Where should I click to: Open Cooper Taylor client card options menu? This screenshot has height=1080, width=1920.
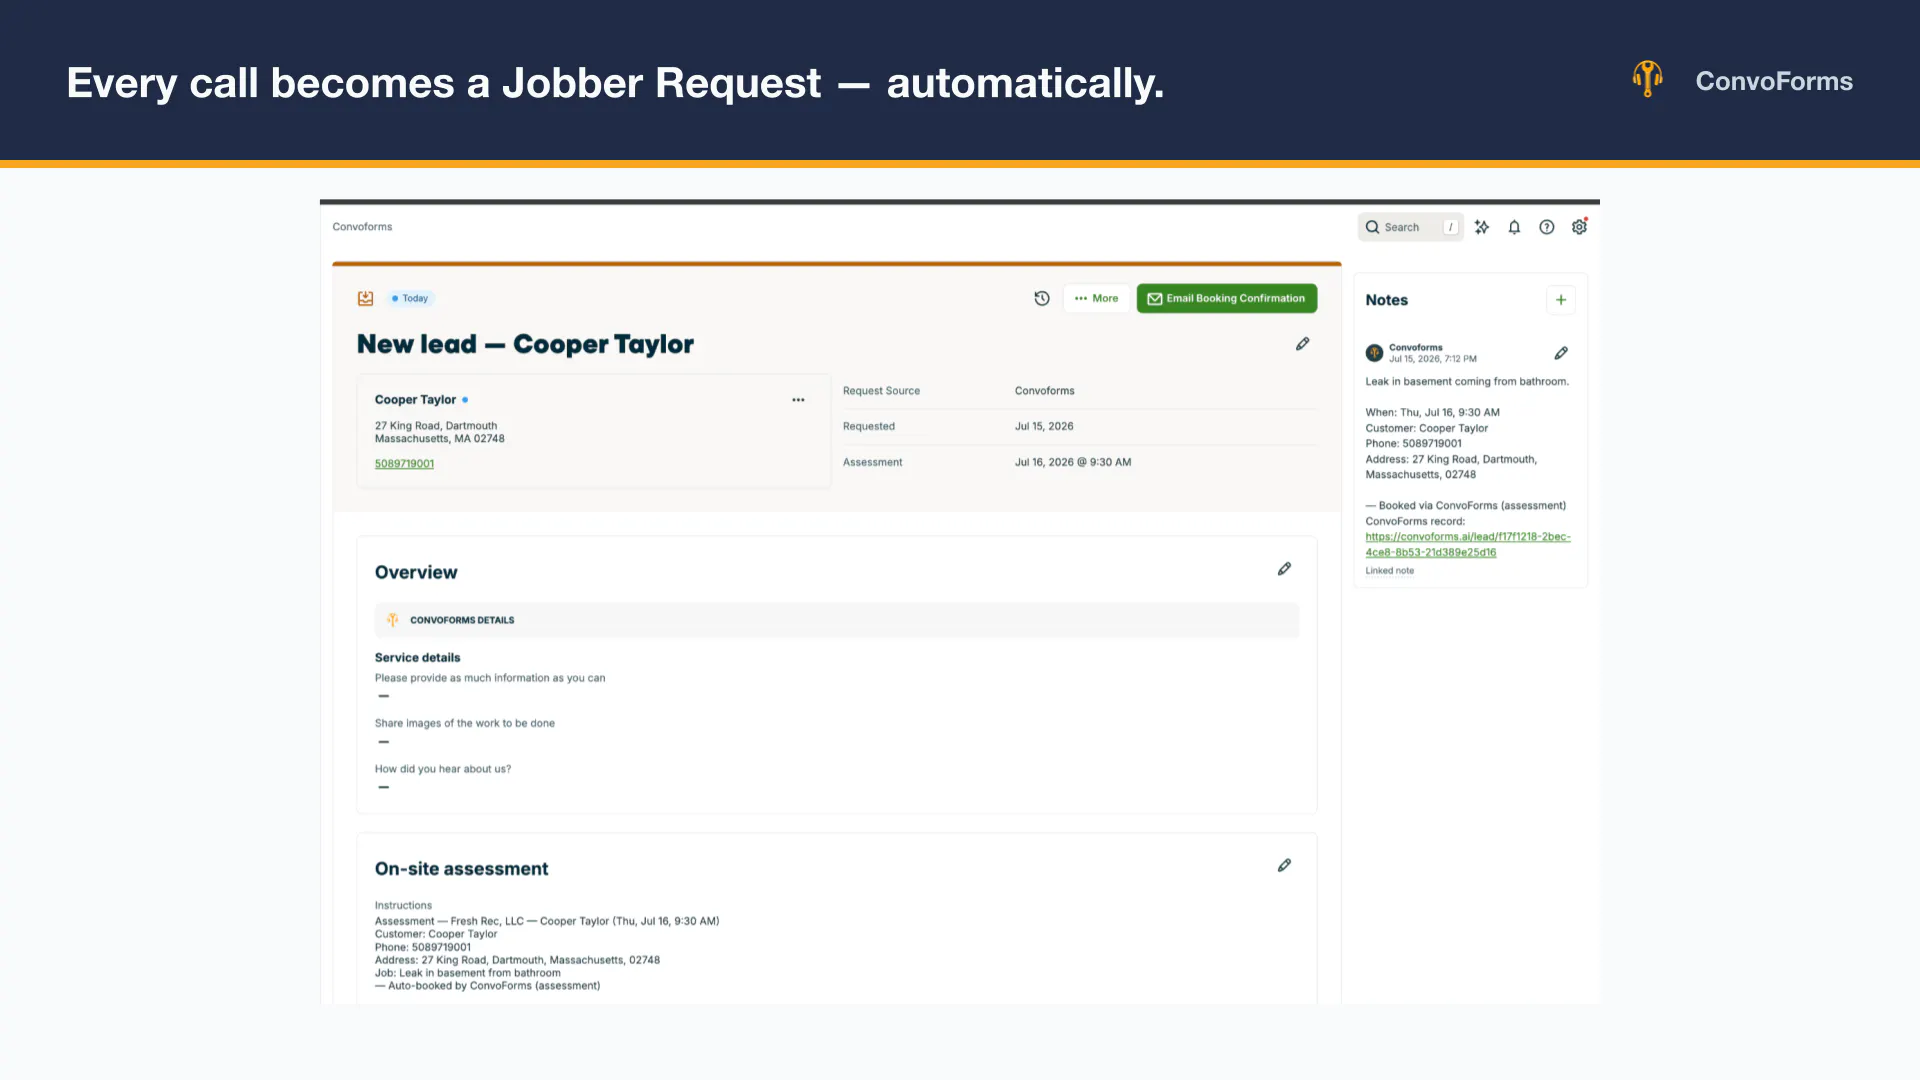click(798, 400)
